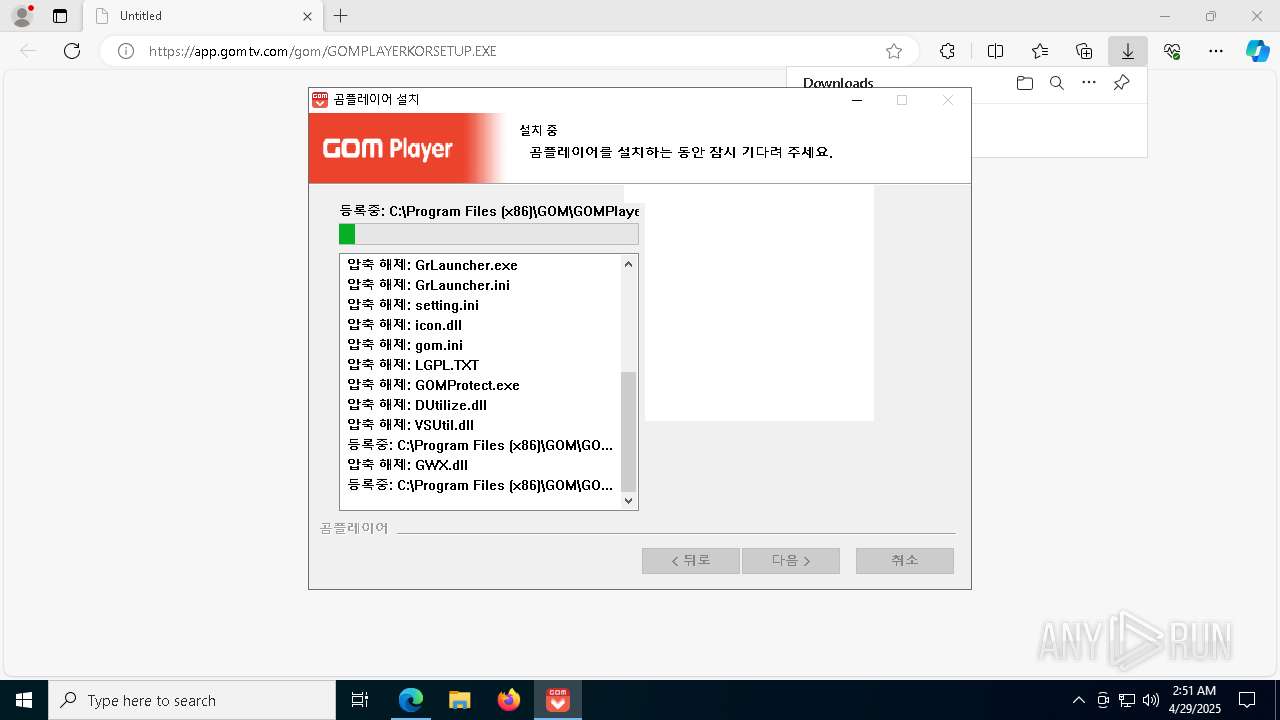
Task: Select the Untitled browser tab
Action: [x=202, y=16]
